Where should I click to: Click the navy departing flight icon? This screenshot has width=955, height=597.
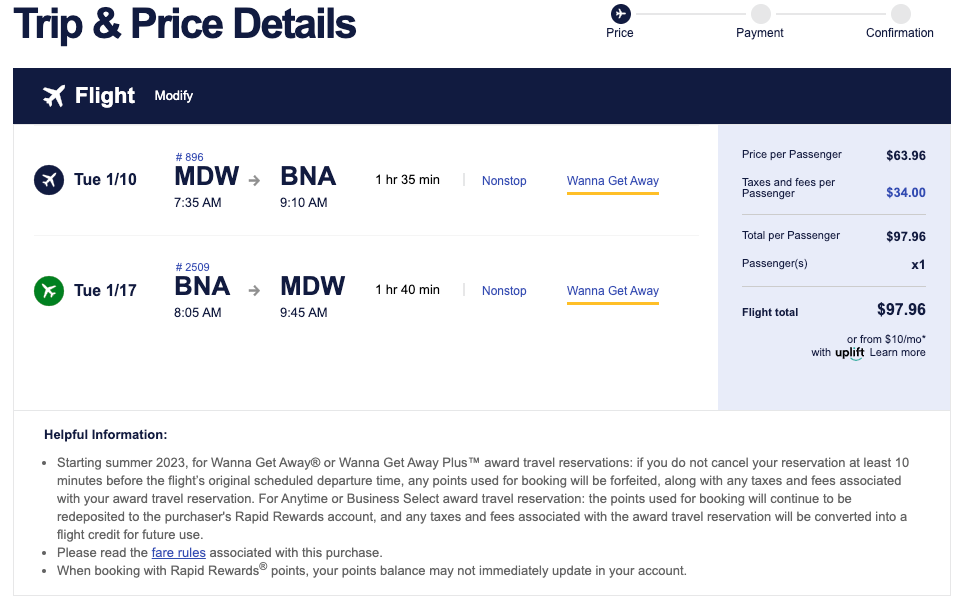click(x=49, y=180)
